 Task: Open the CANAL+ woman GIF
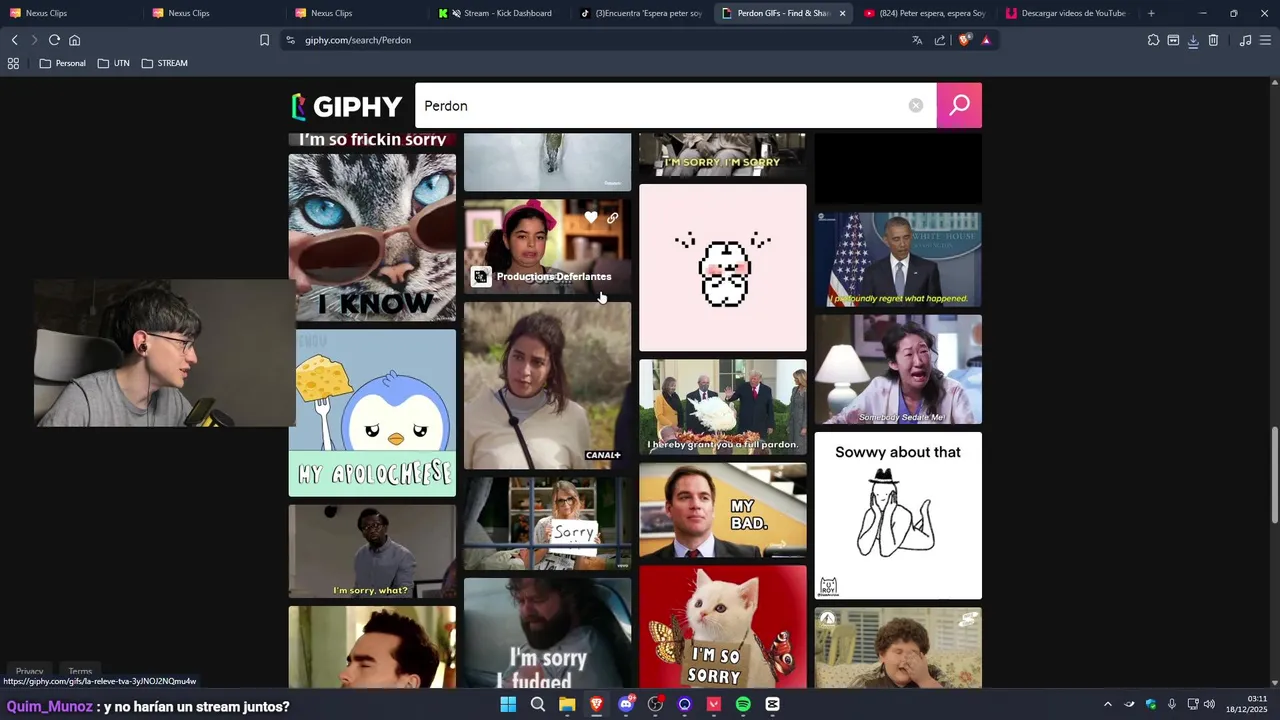(548, 385)
